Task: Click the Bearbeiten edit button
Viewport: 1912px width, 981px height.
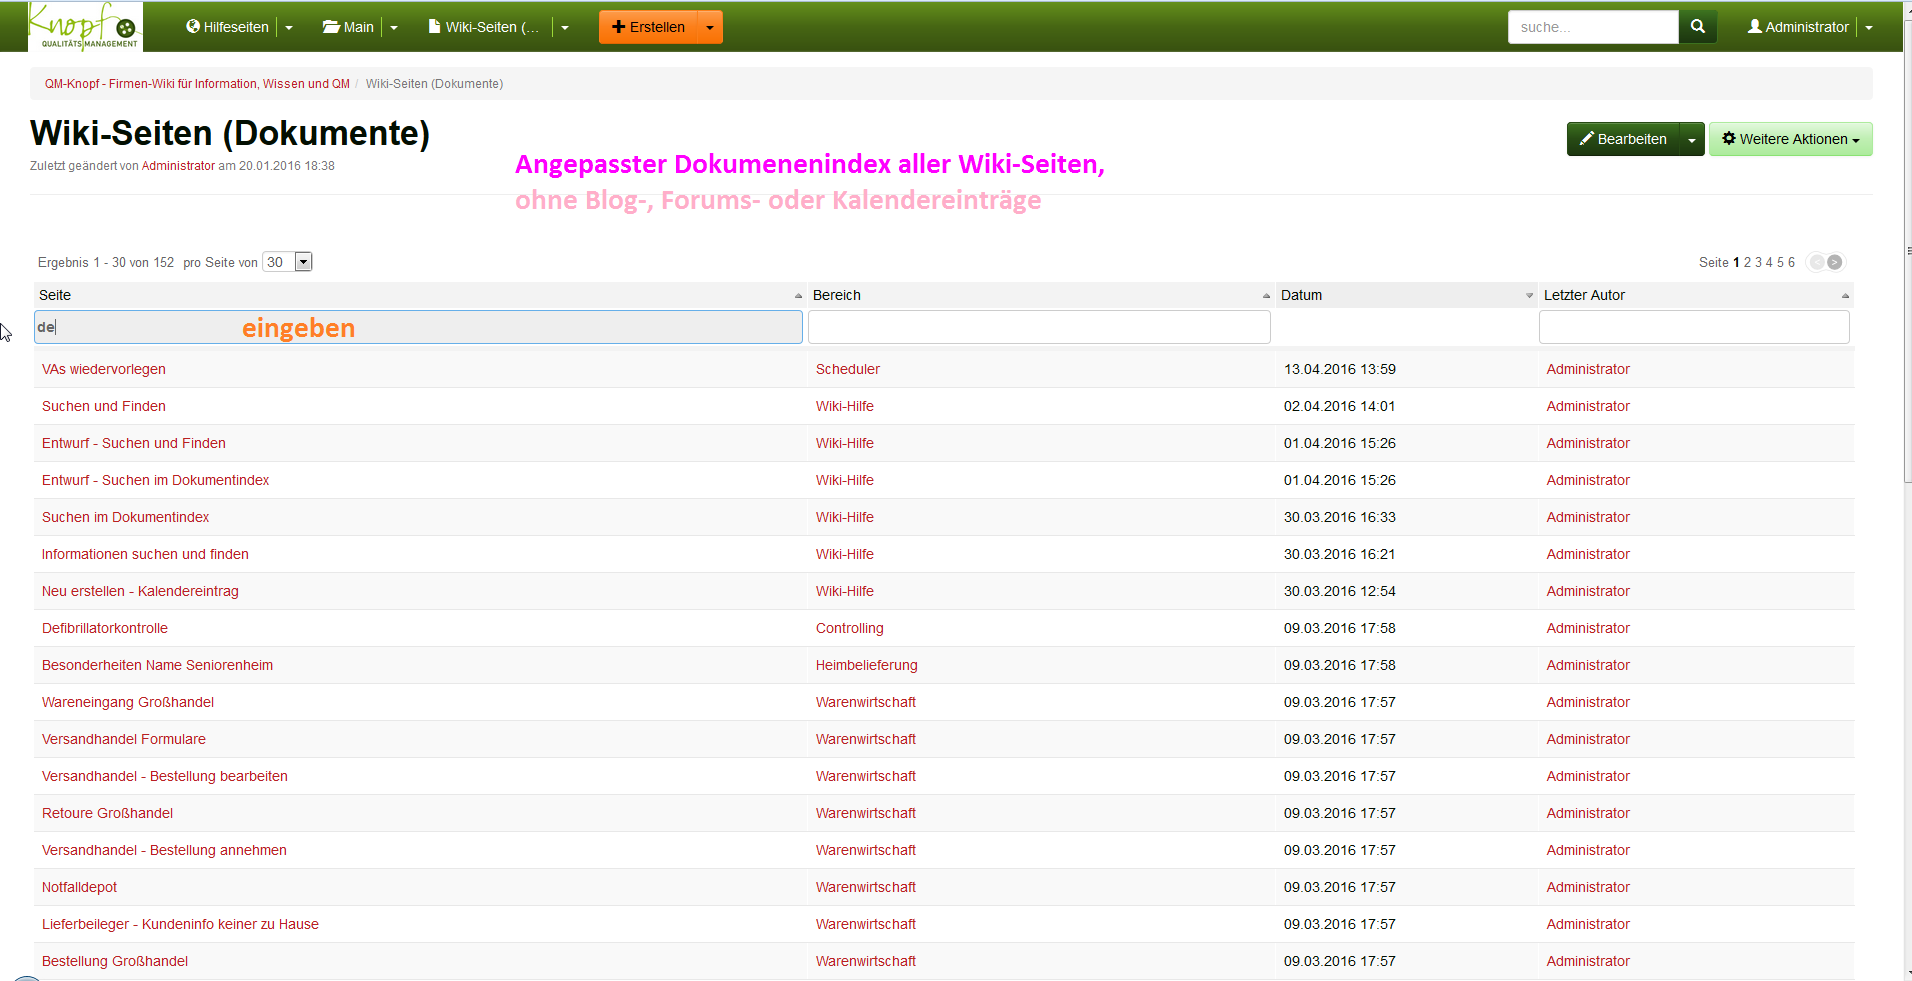Action: (x=1623, y=139)
